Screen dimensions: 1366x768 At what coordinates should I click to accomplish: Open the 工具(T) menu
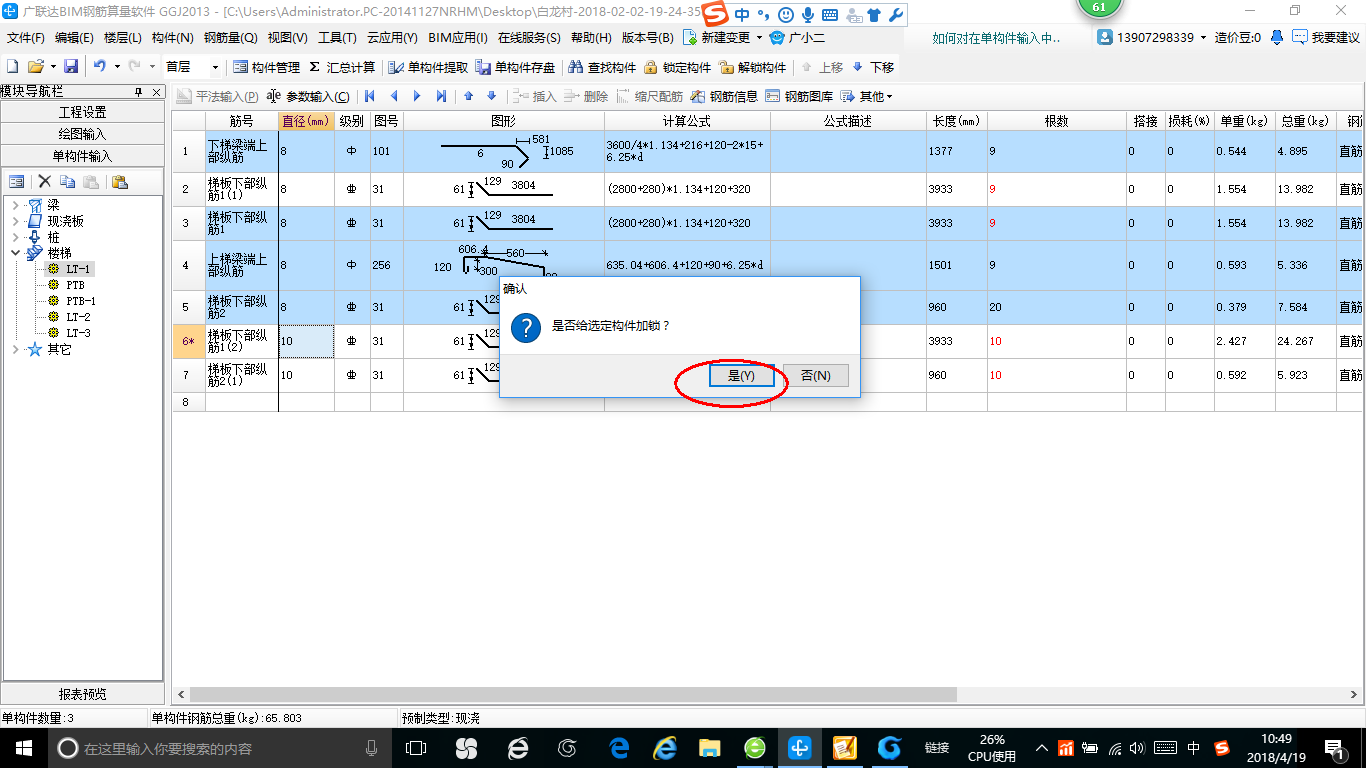tap(337, 37)
